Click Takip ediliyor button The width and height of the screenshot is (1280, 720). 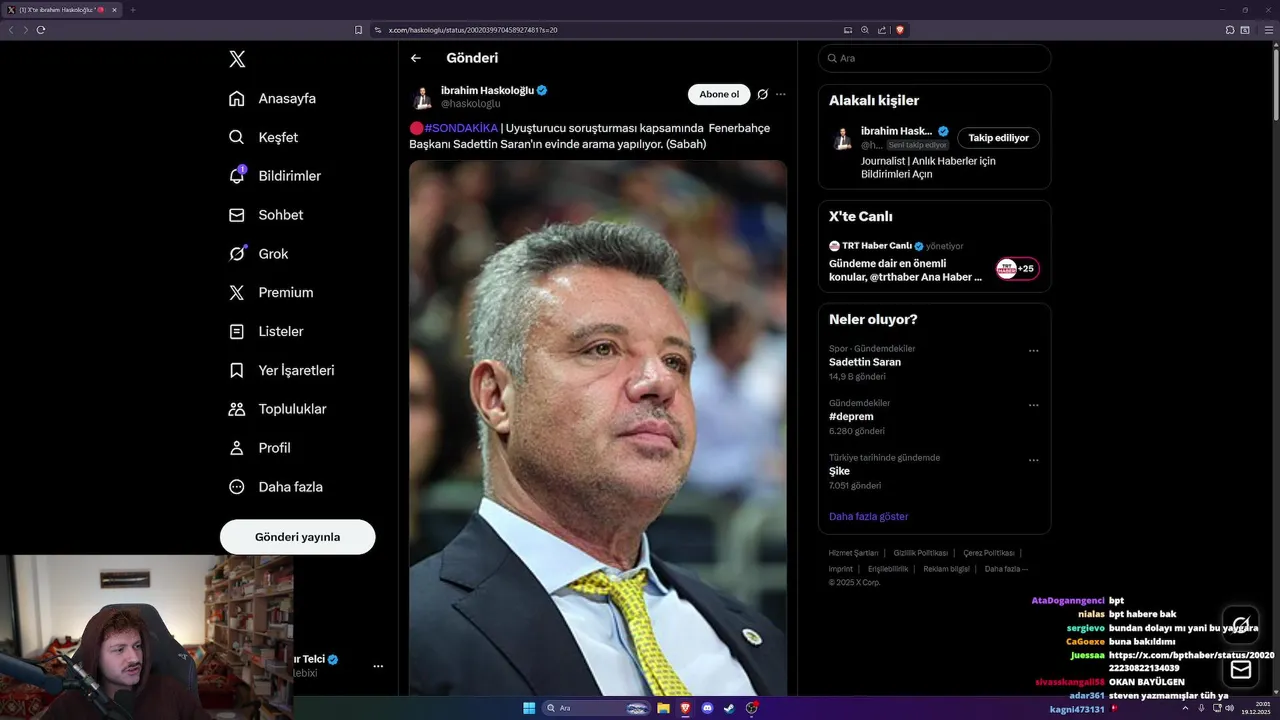click(x=998, y=138)
